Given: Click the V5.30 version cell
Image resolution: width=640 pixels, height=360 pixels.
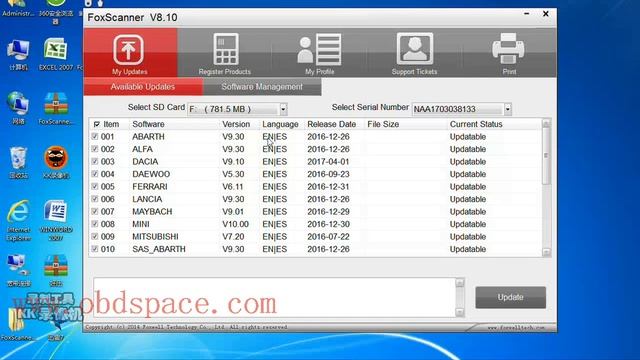Looking at the screenshot, I should coord(233,174).
